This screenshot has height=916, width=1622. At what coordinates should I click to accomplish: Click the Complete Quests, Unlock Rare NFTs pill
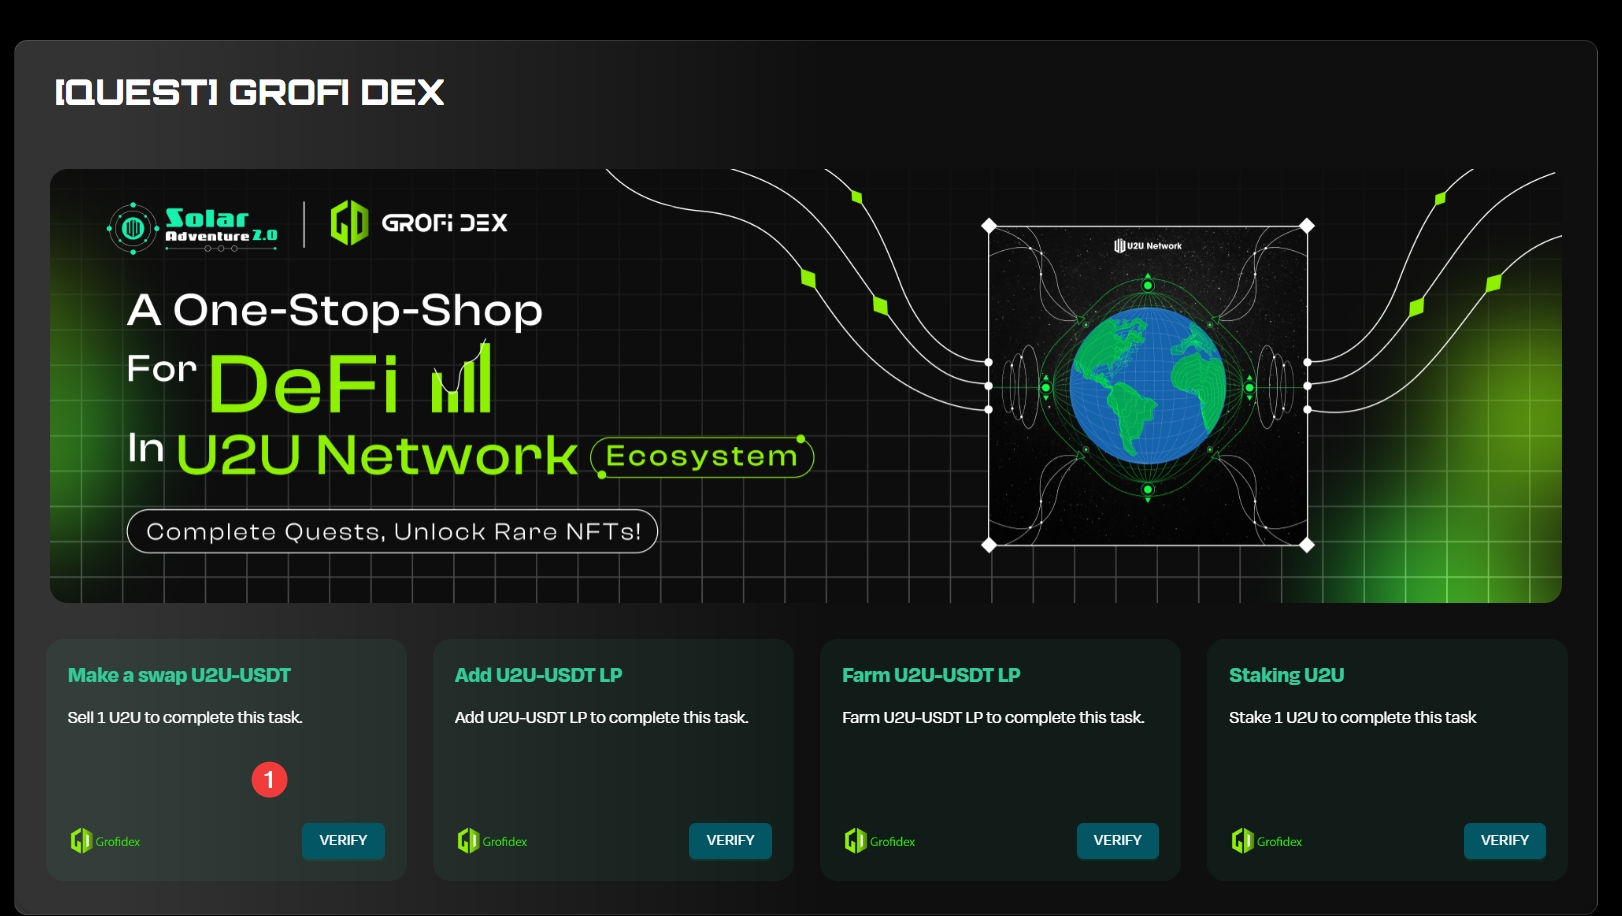click(x=392, y=531)
